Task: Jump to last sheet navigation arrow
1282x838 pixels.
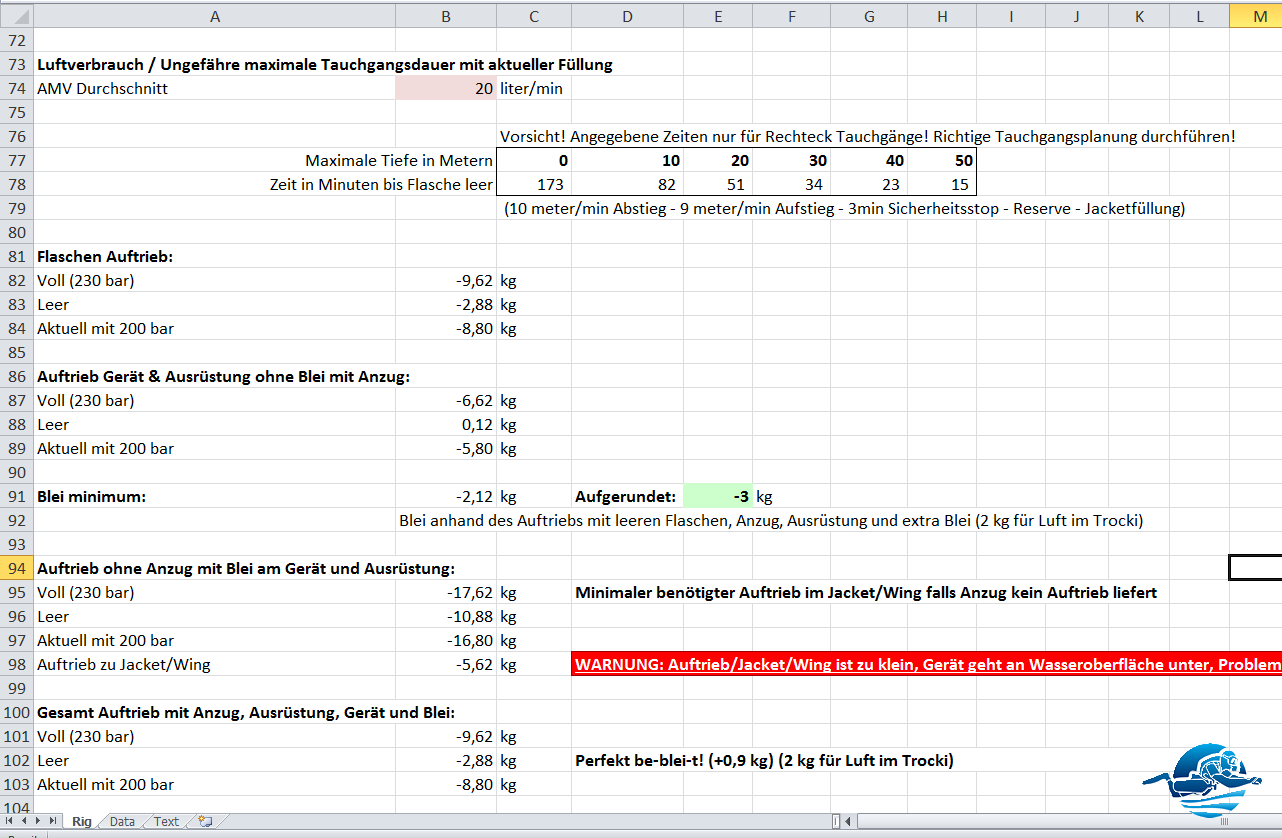Action: click(54, 821)
